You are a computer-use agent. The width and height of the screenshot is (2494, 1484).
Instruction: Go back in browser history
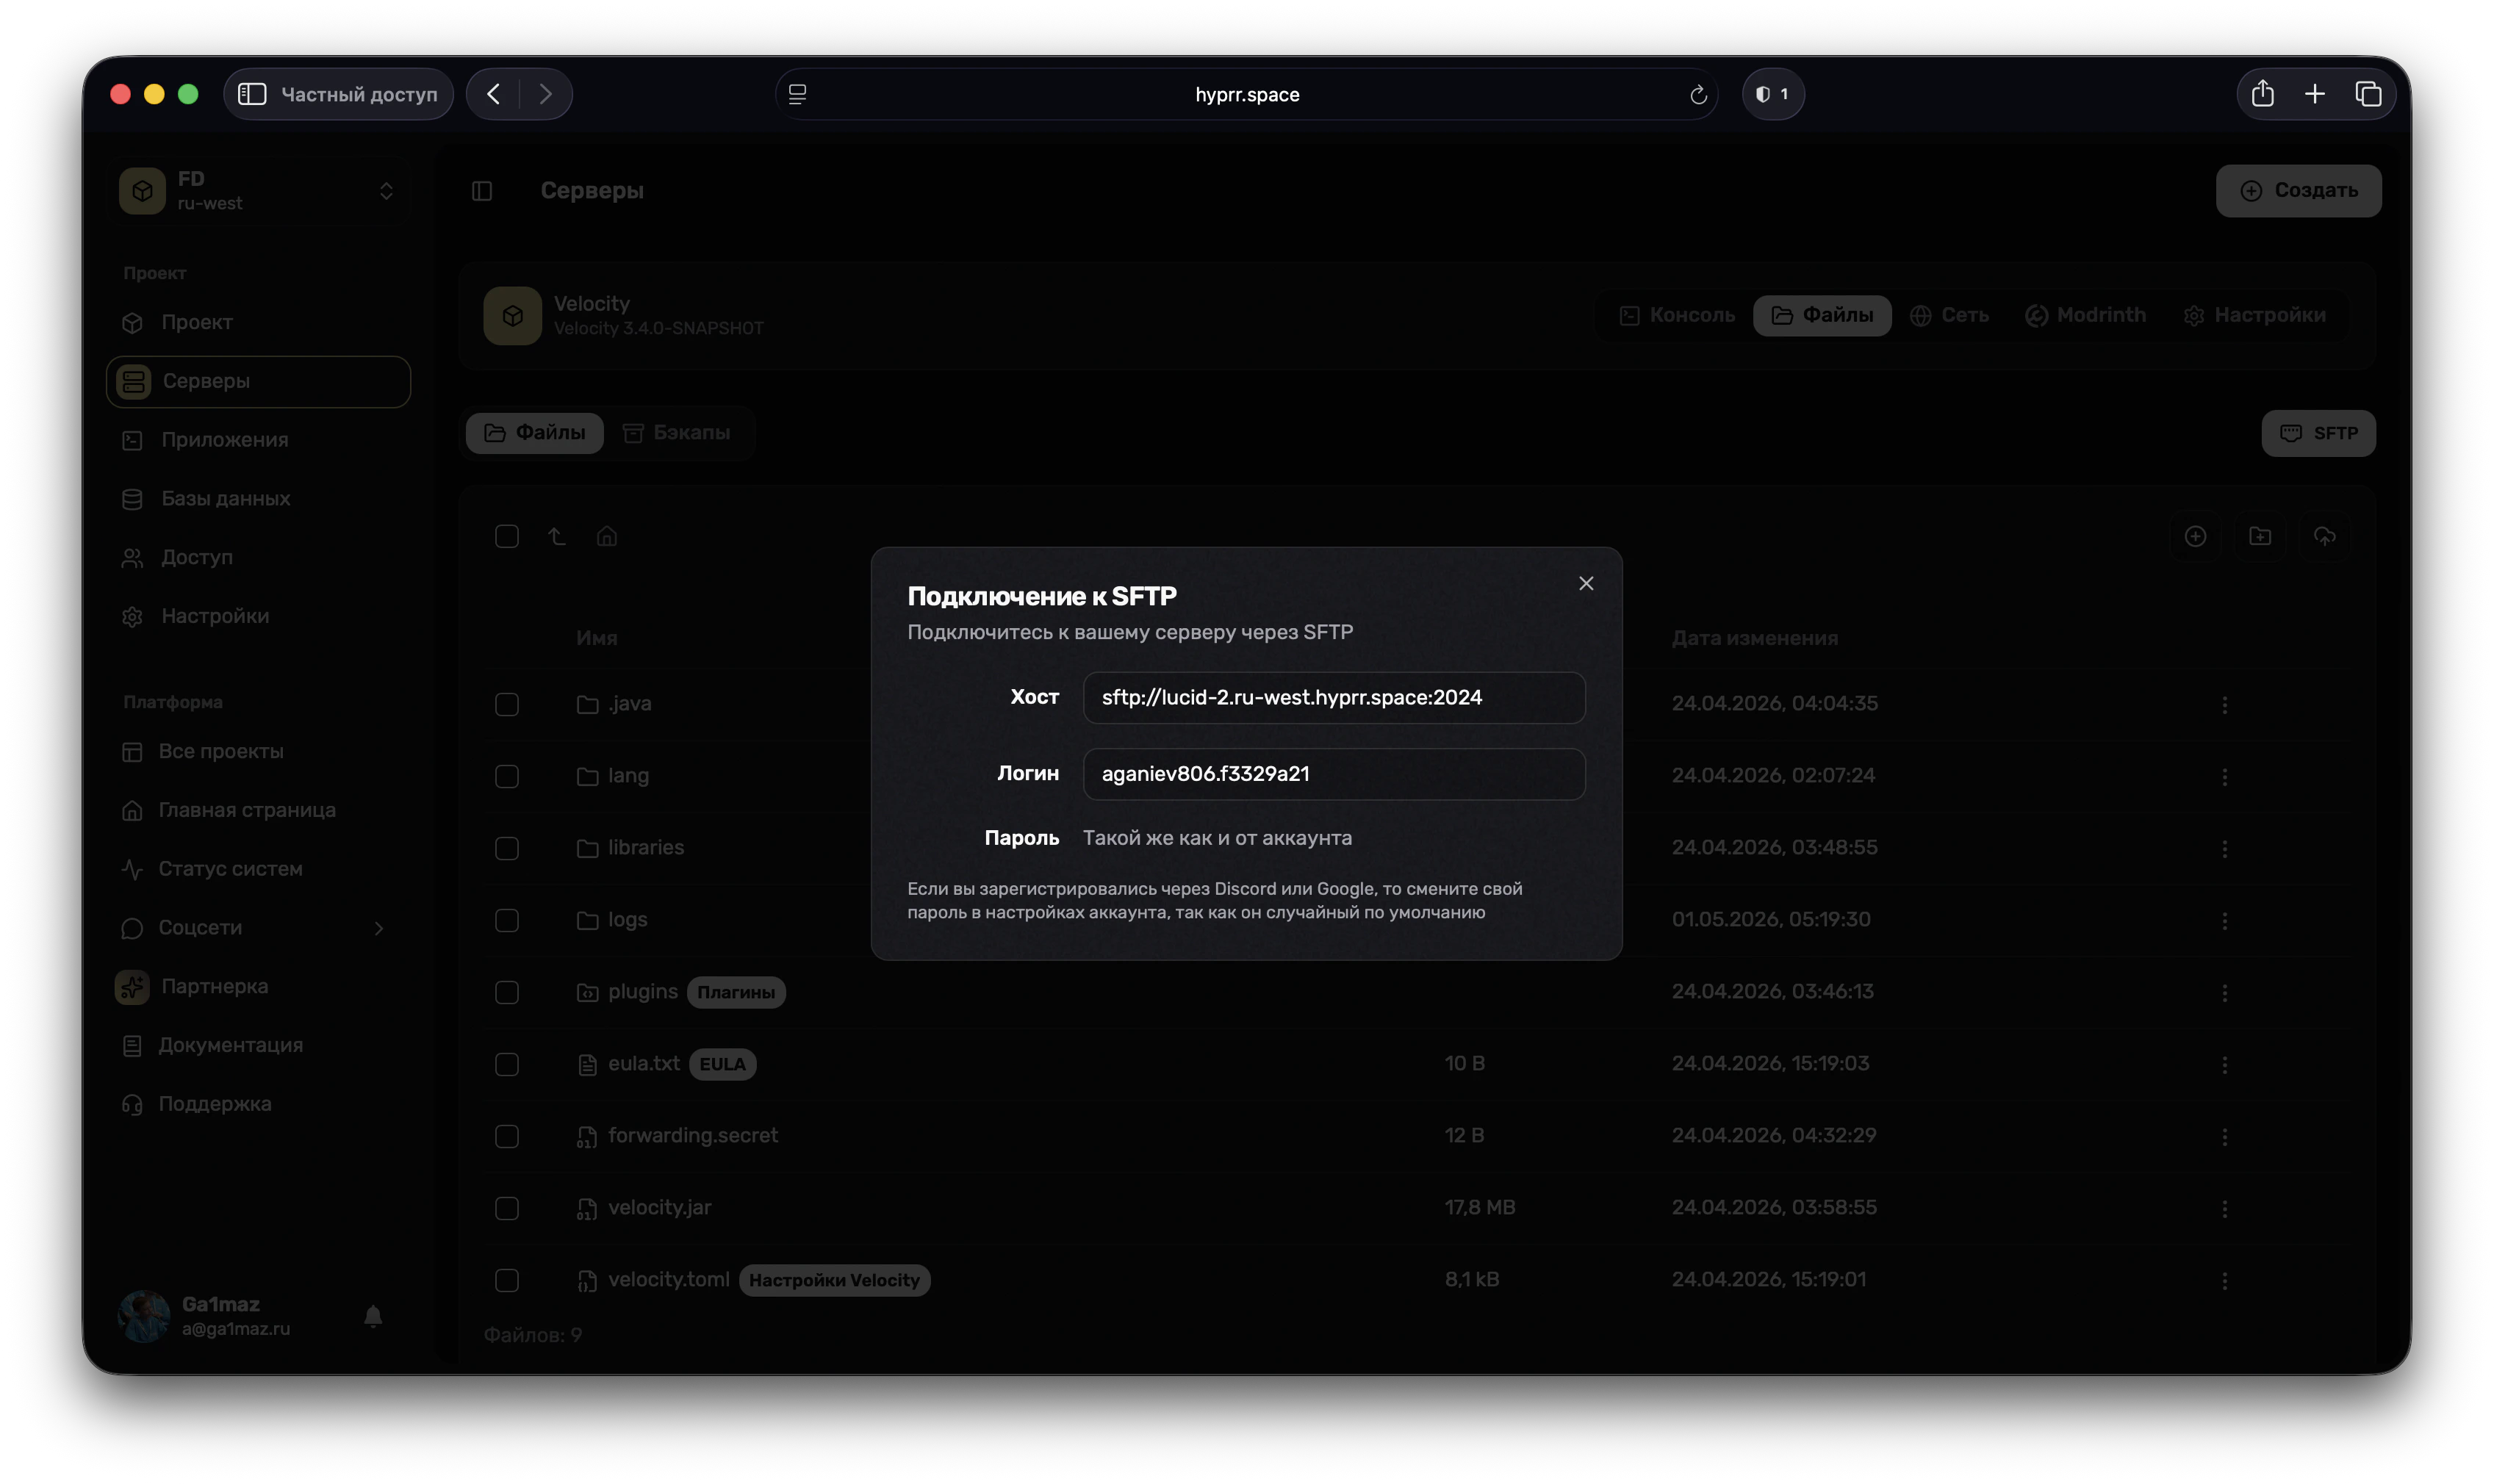tap(493, 94)
